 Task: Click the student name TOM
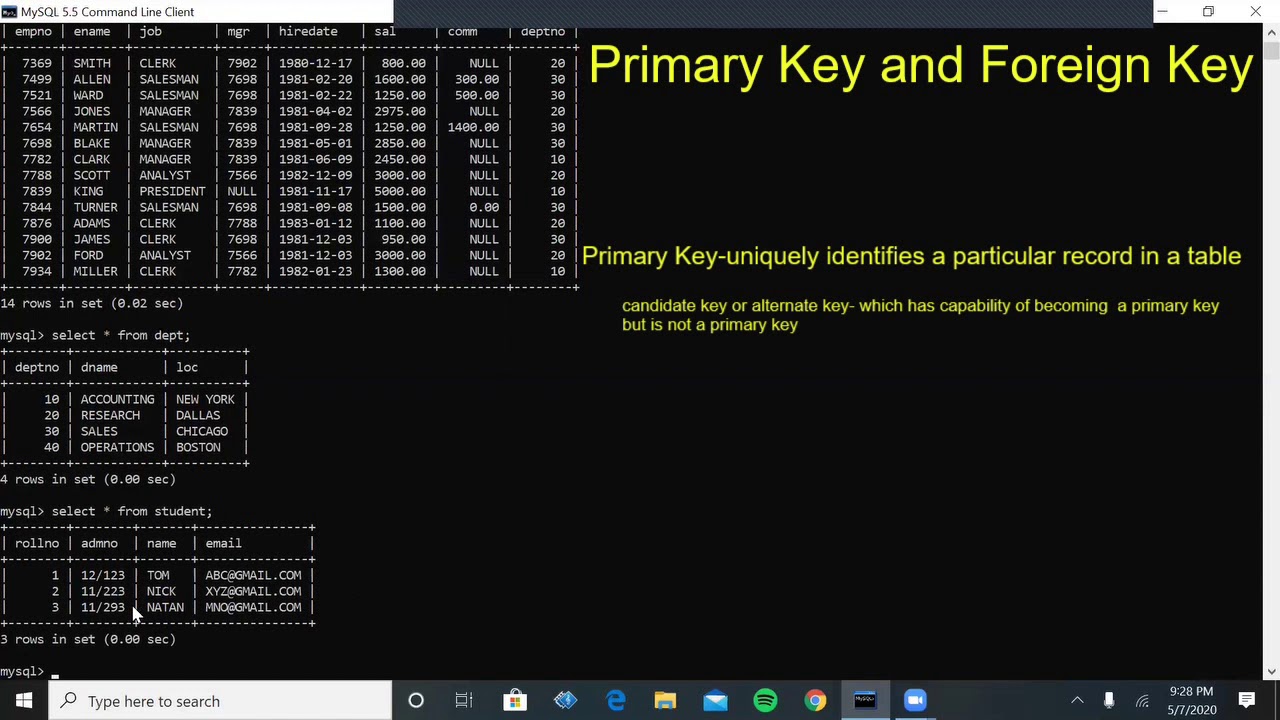point(158,575)
